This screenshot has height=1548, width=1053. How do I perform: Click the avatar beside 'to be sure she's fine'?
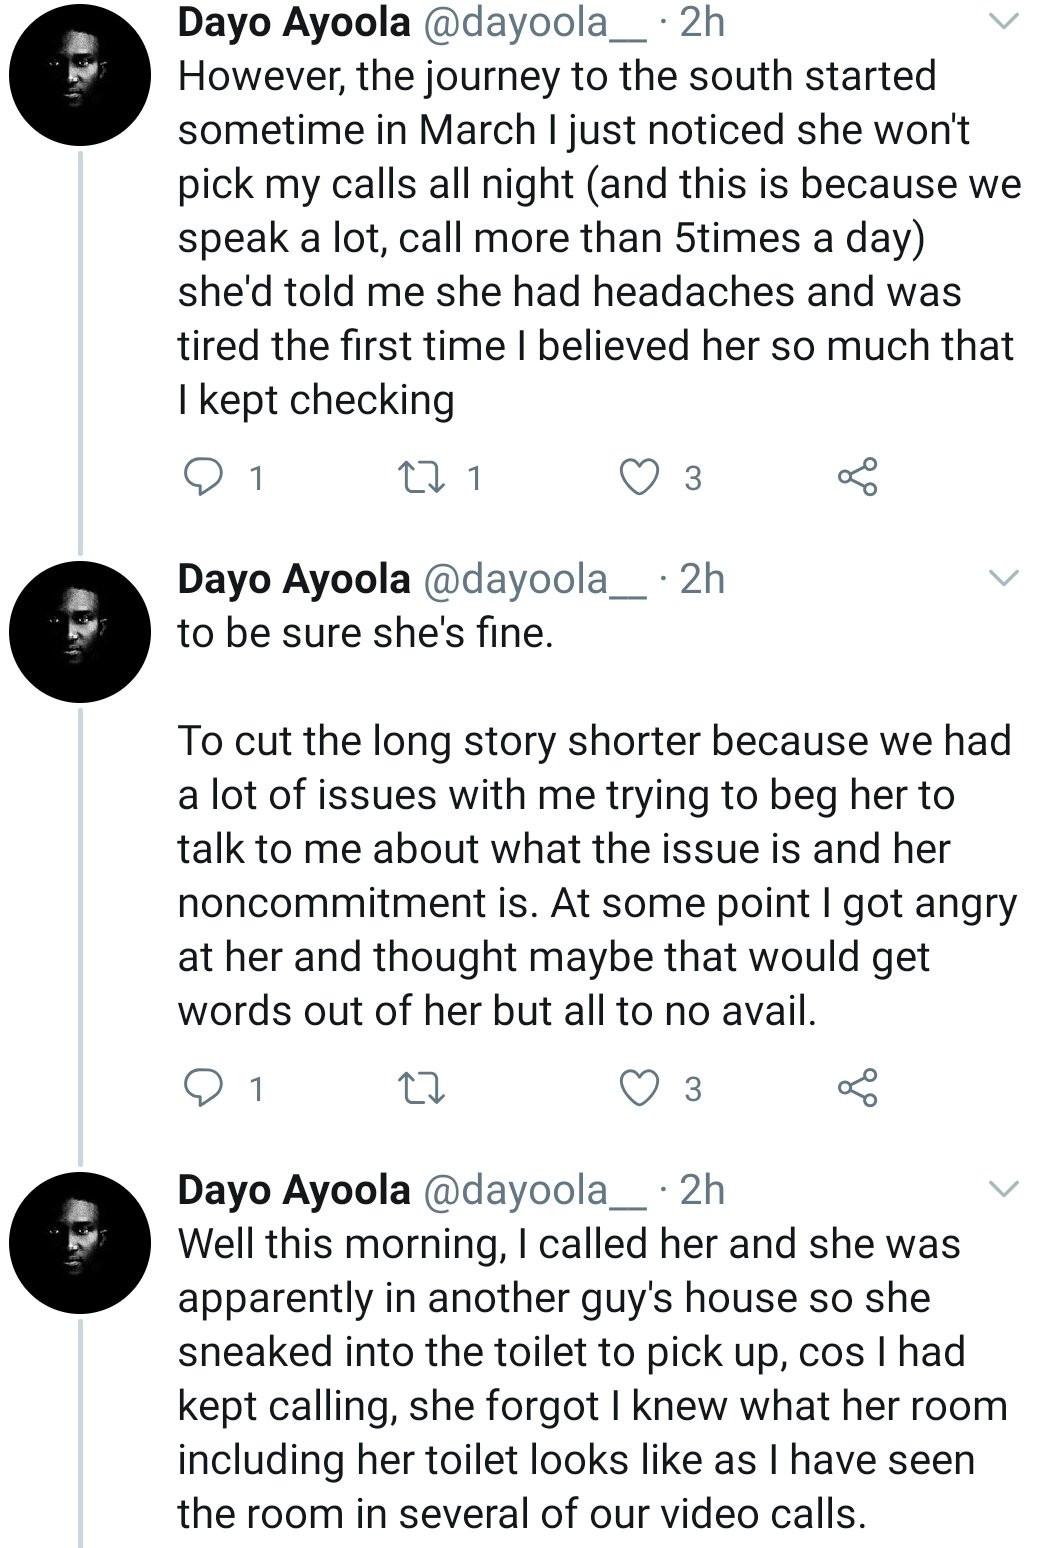coord(79,632)
